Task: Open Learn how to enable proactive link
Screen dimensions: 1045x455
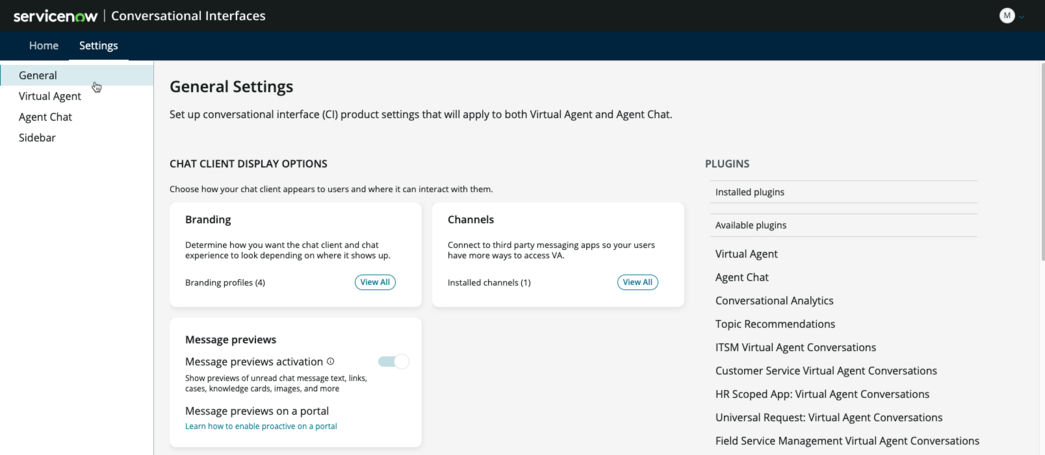Action: (x=261, y=426)
